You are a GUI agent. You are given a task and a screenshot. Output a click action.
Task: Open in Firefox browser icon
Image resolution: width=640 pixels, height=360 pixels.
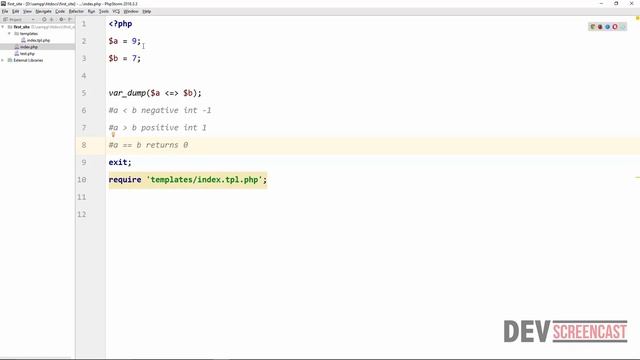[600, 27]
